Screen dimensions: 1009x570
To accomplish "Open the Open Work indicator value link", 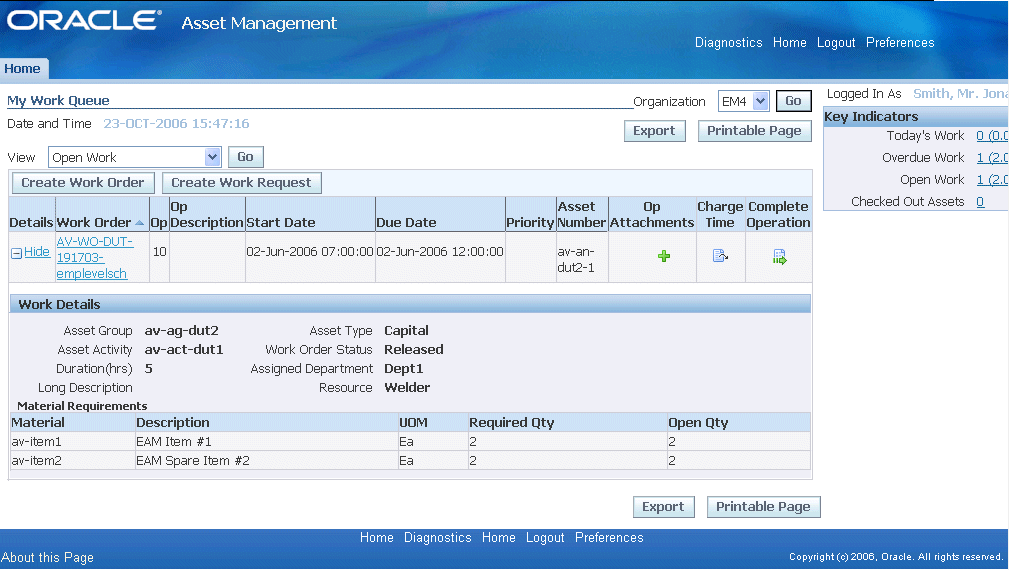I will pyautogui.click(x=992, y=179).
